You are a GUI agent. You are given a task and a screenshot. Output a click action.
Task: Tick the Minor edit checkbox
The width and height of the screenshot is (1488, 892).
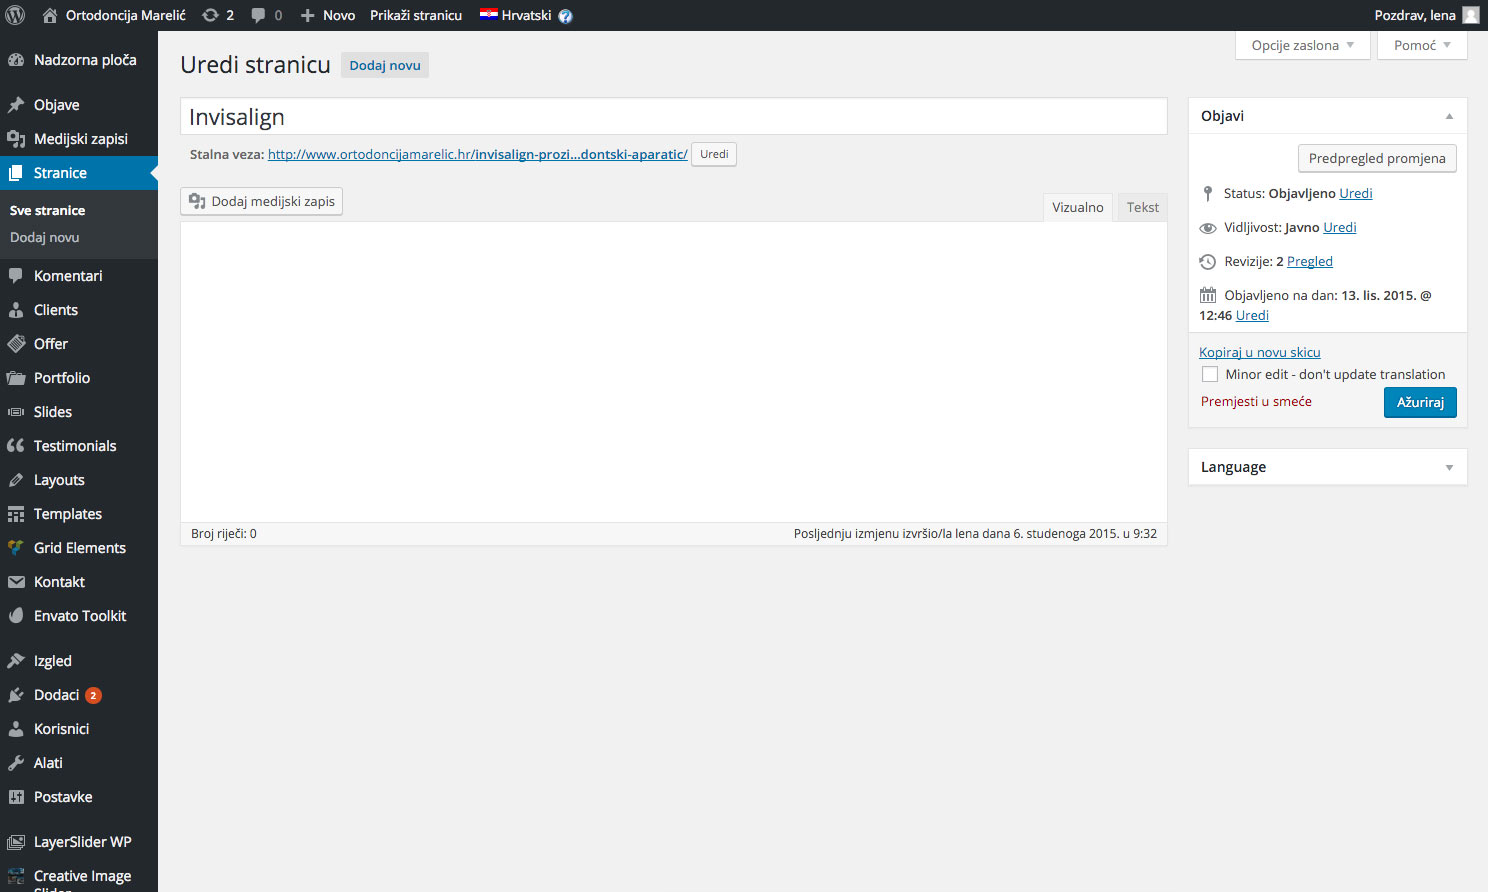click(x=1210, y=374)
